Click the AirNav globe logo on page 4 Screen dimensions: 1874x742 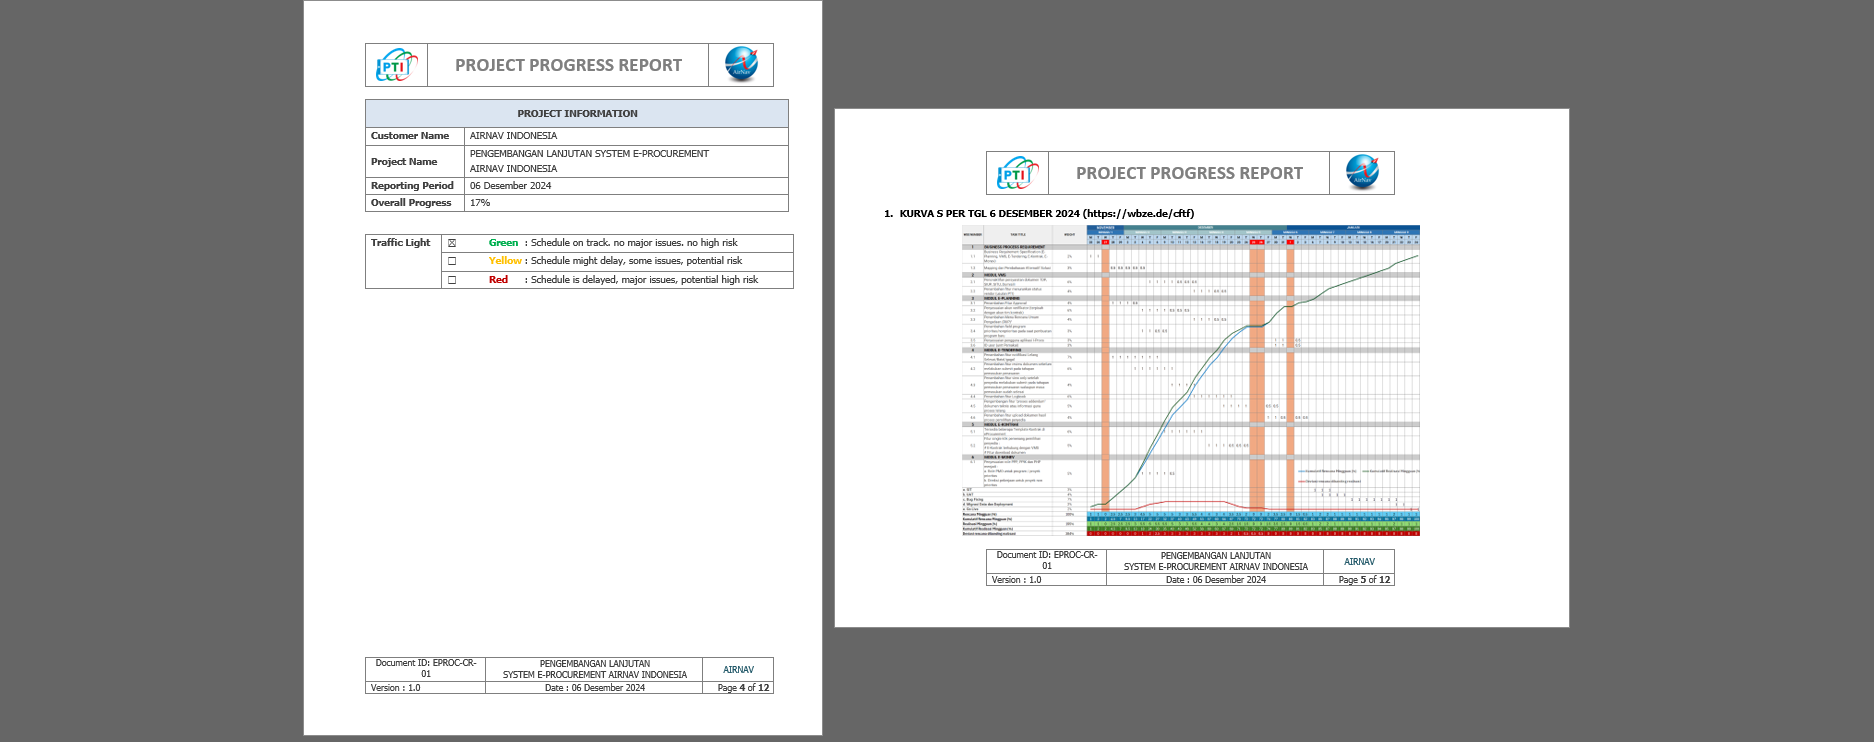click(x=741, y=64)
